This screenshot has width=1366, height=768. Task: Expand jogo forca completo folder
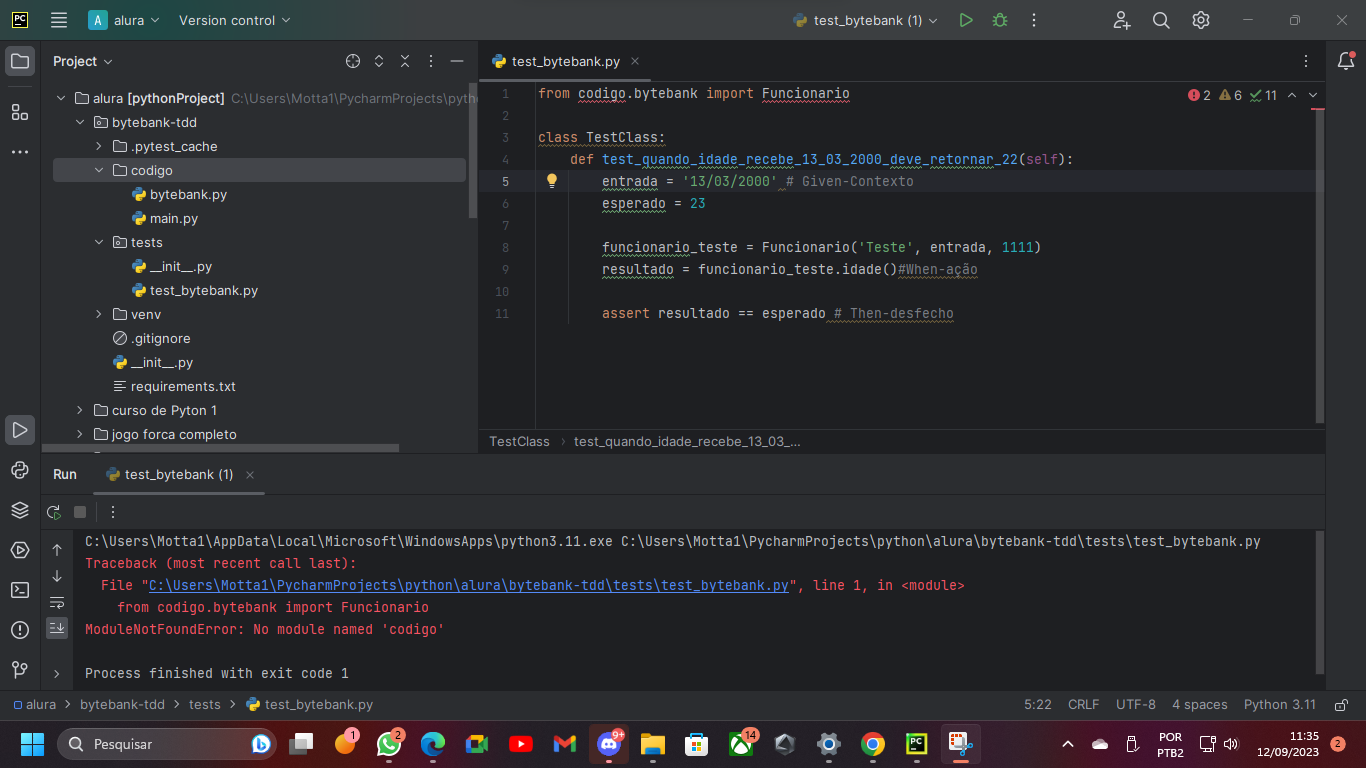tap(80, 434)
